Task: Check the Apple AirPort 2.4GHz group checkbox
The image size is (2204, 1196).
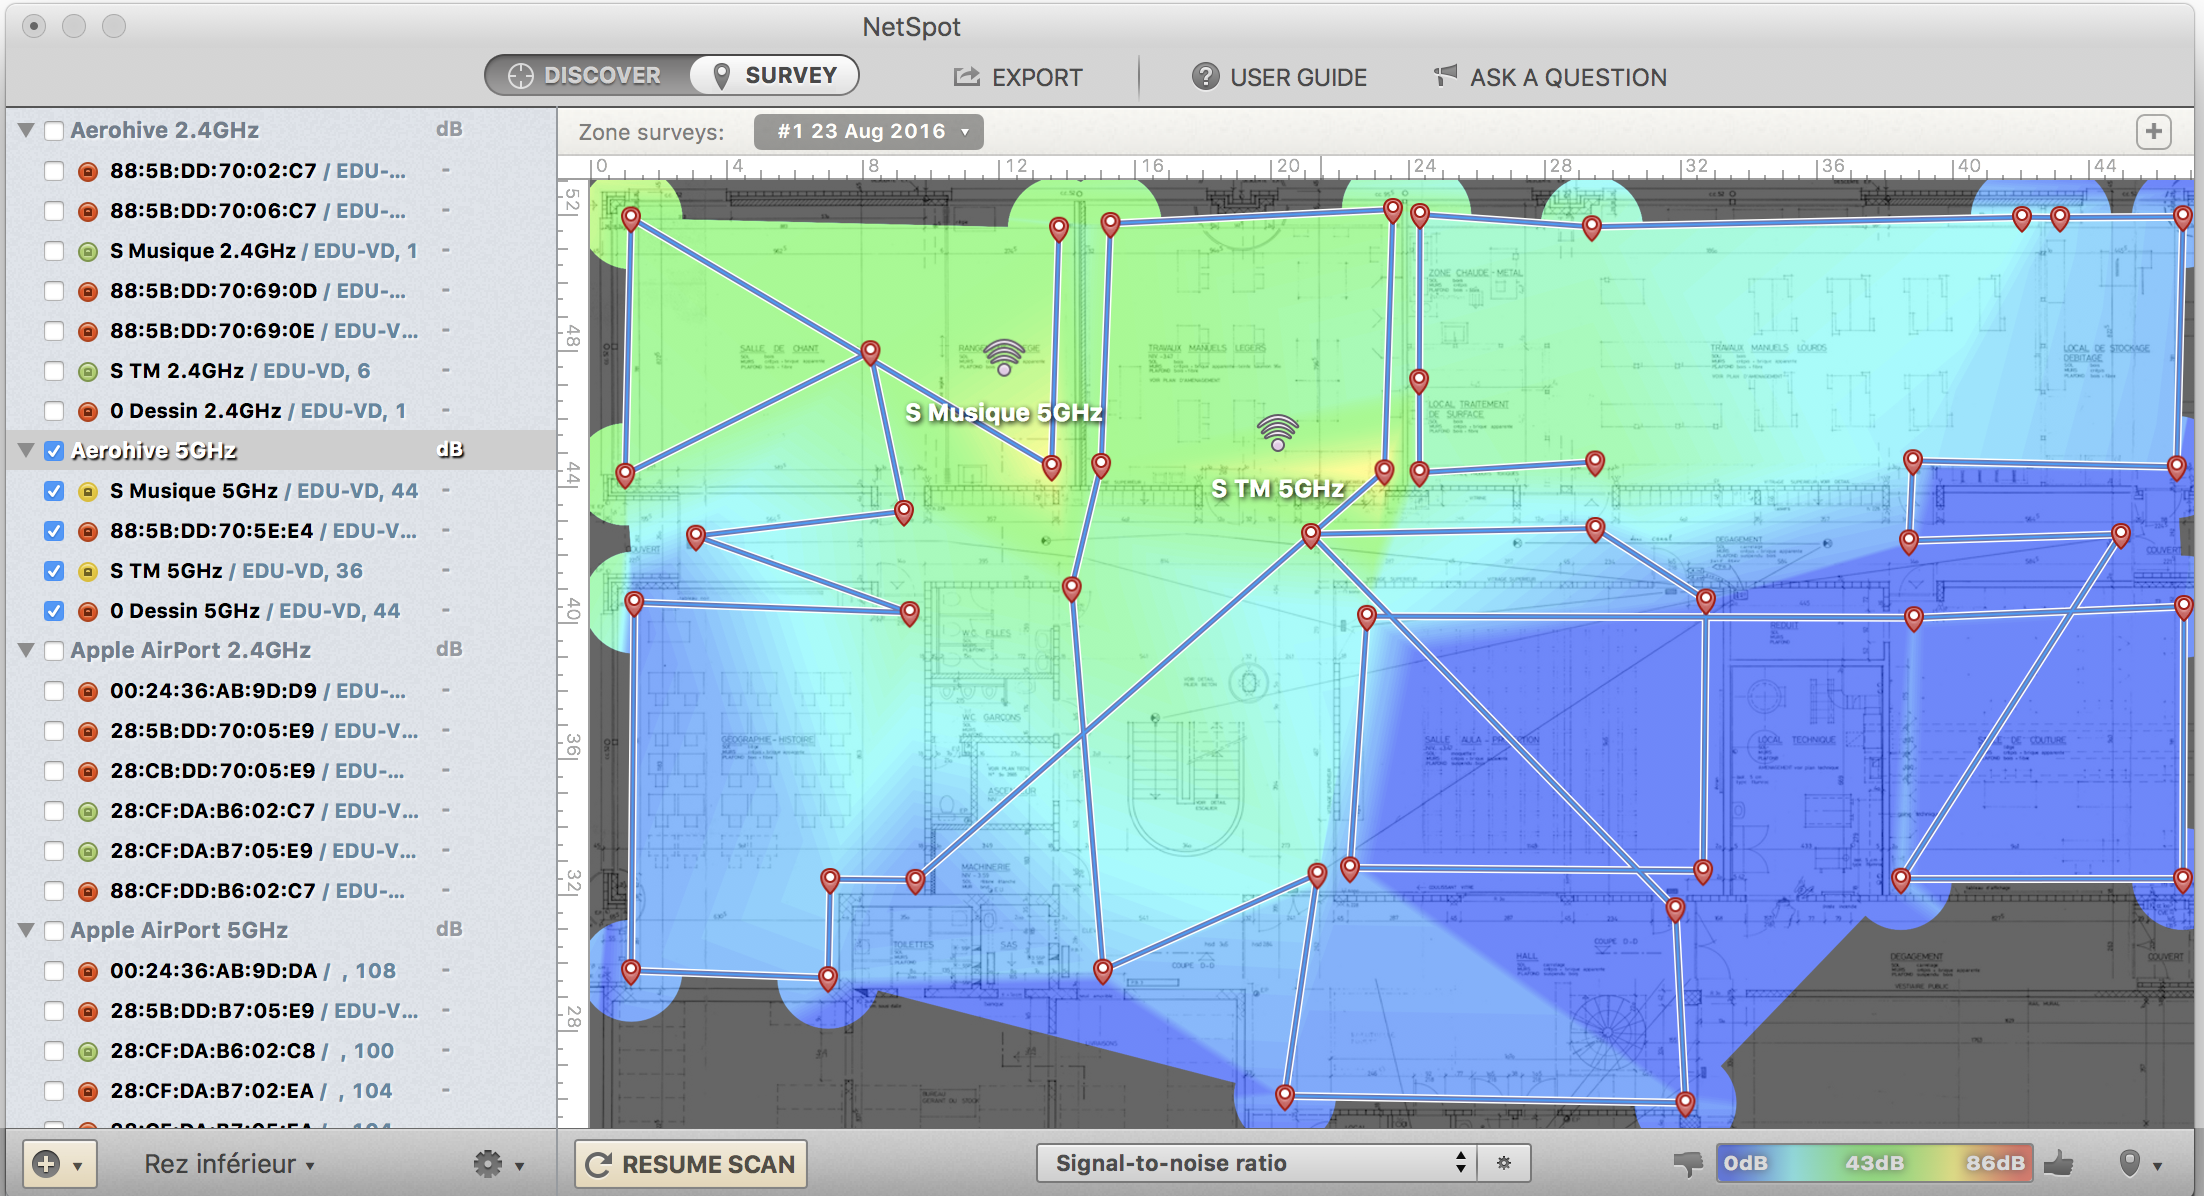Action: 54,651
